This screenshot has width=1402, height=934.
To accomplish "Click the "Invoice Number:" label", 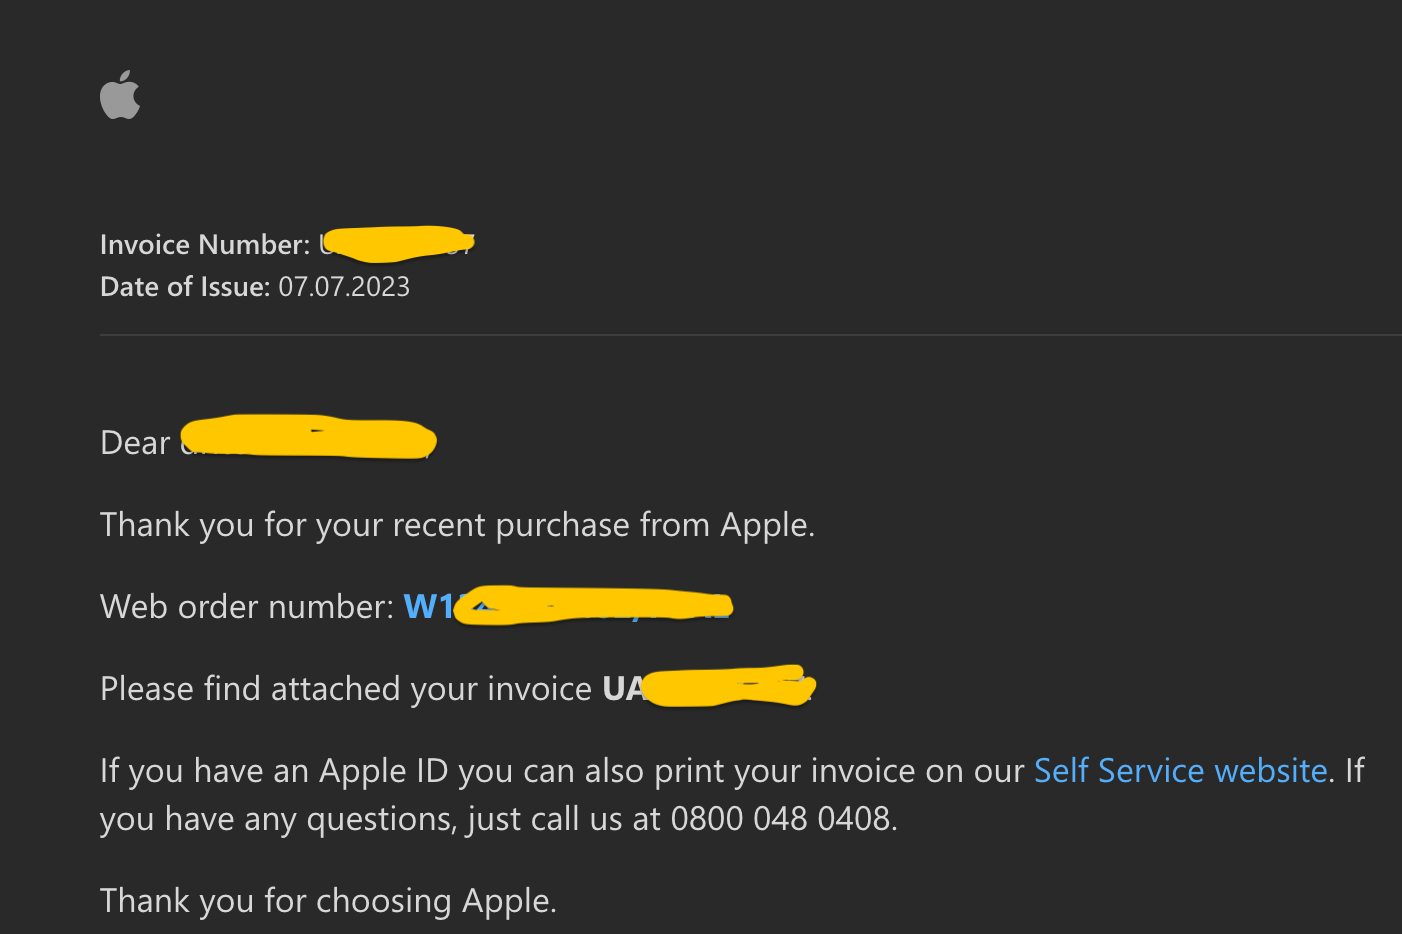I will pos(205,245).
